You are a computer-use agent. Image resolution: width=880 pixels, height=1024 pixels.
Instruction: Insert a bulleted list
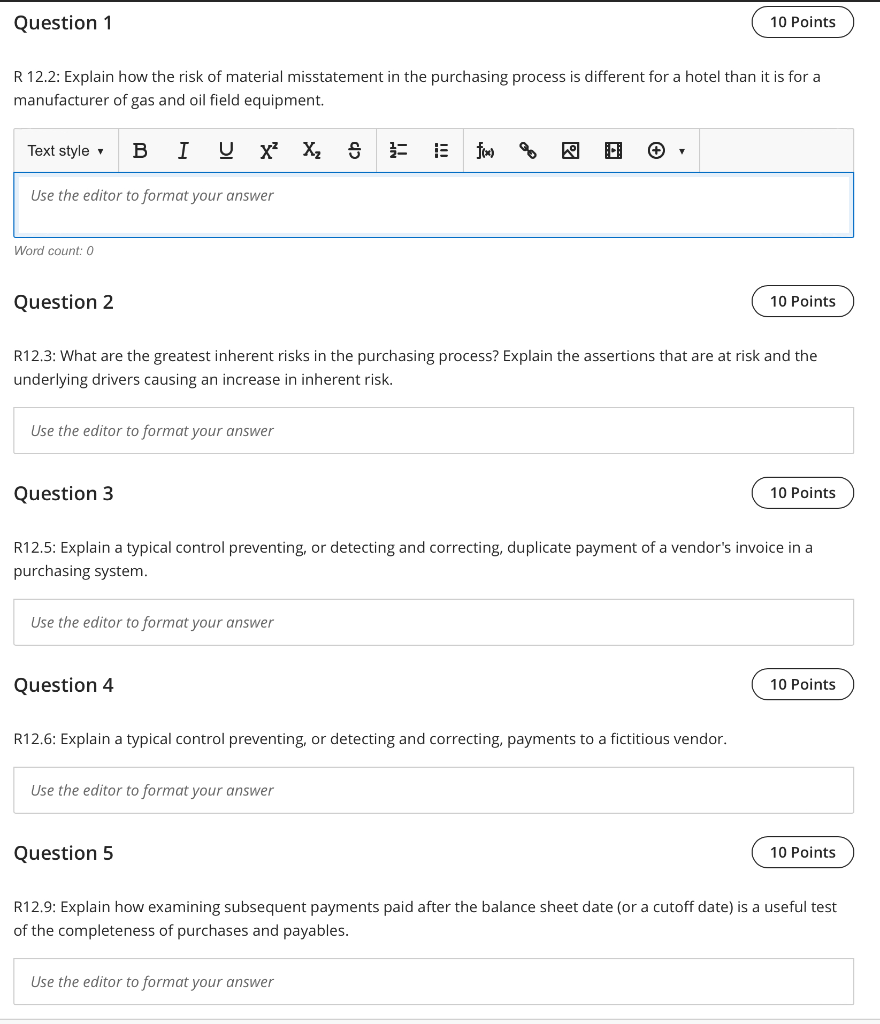click(x=440, y=150)
